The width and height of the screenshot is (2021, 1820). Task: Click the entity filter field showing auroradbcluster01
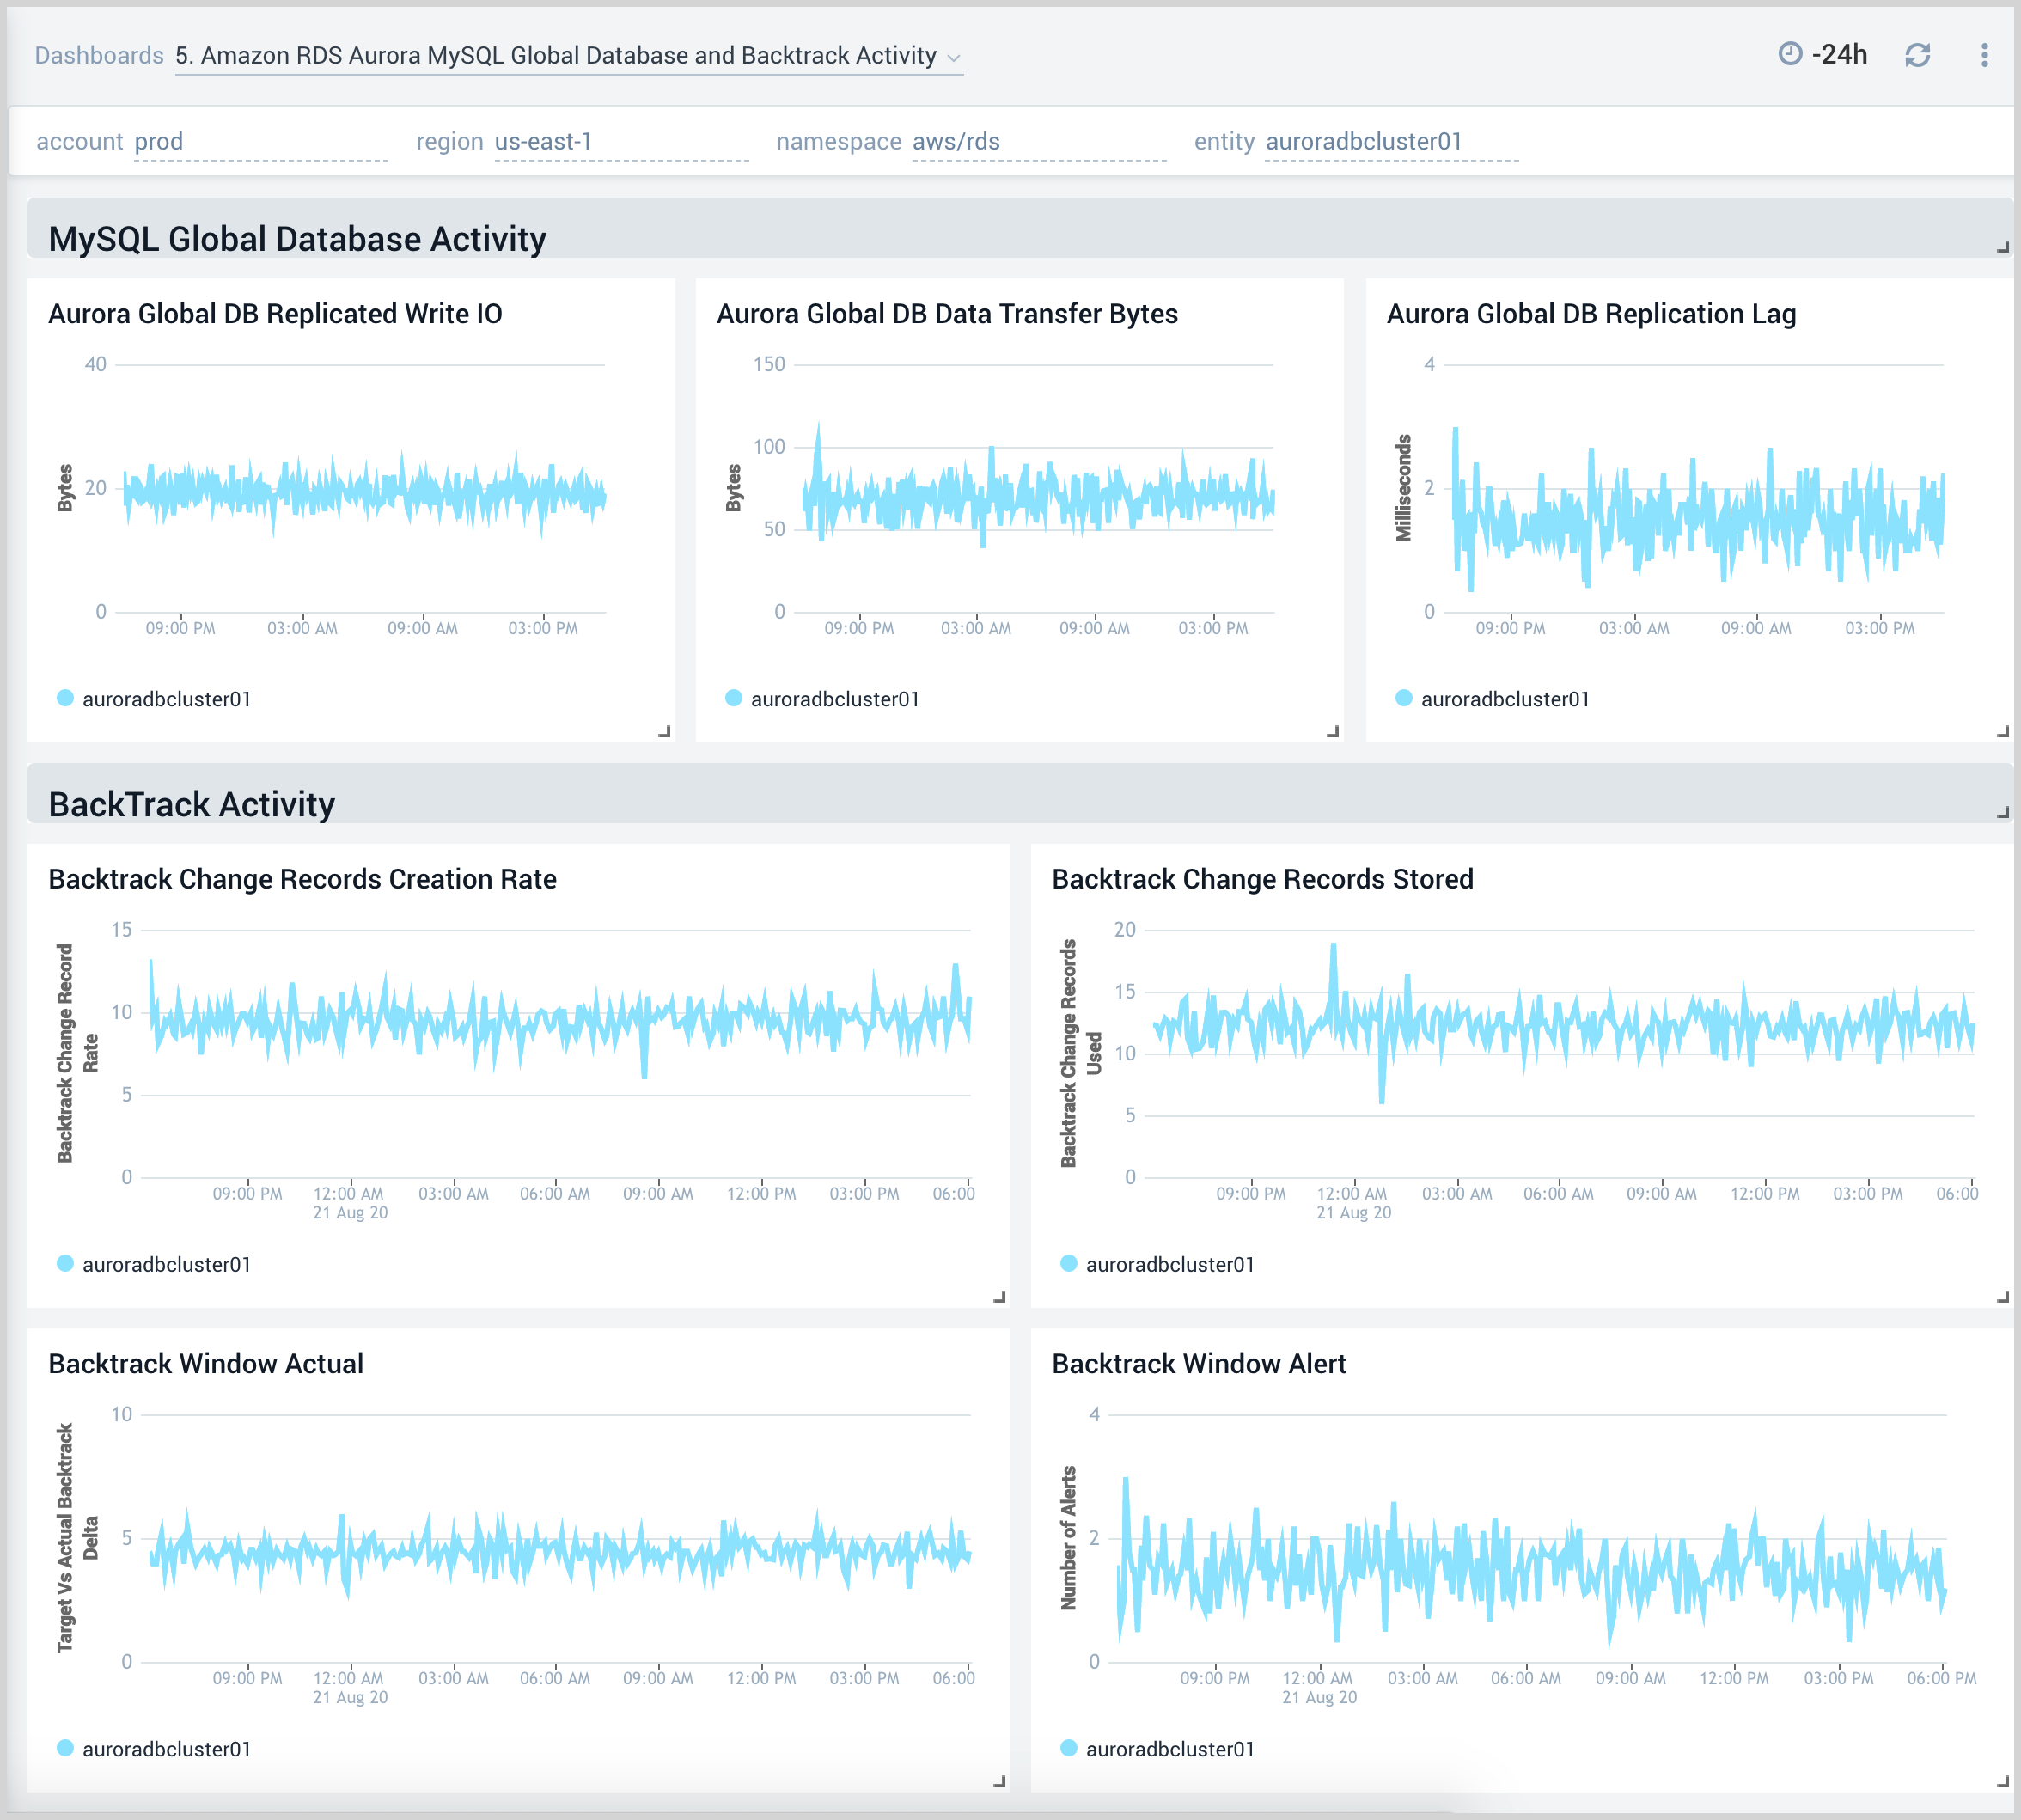[1363, 141]
